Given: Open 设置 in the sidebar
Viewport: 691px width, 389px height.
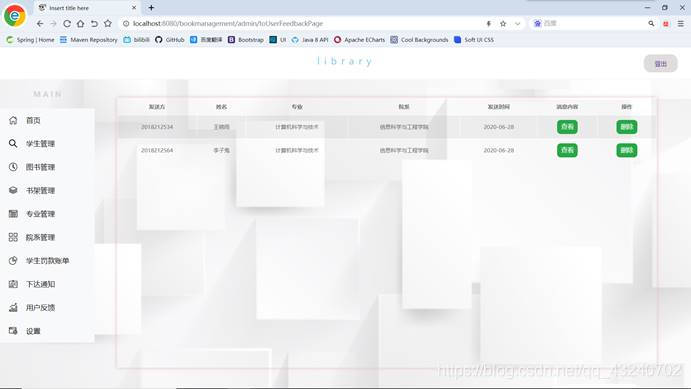Looking at the screenshot, I should tap(33, 331).
